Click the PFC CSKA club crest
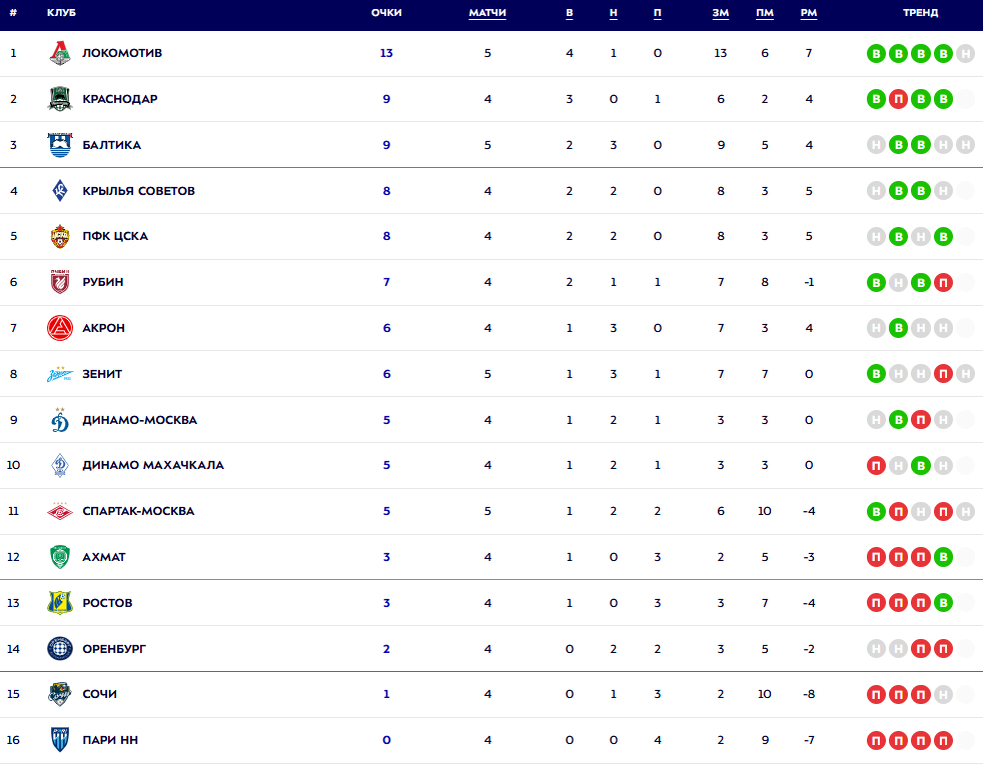This screenshot has width=983, height=765. pyautogui.click(x=61, y=237)
